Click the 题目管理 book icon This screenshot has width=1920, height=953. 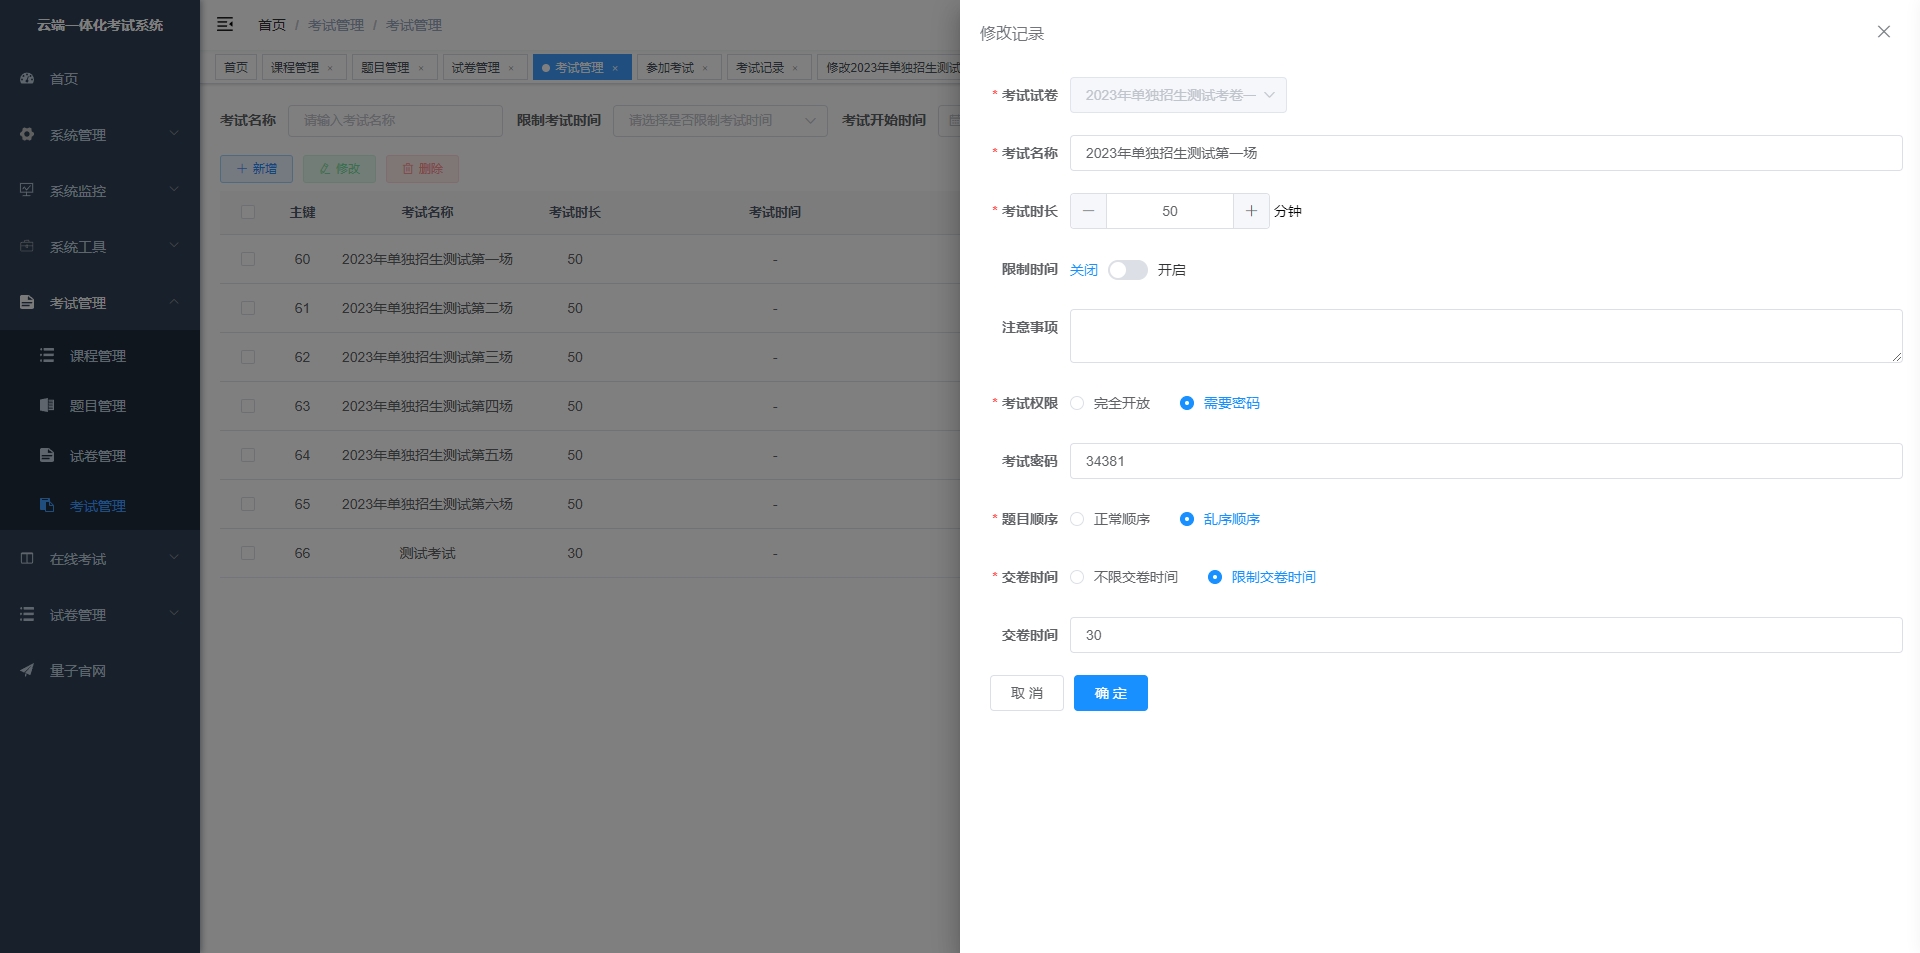[x=47, y=405]
